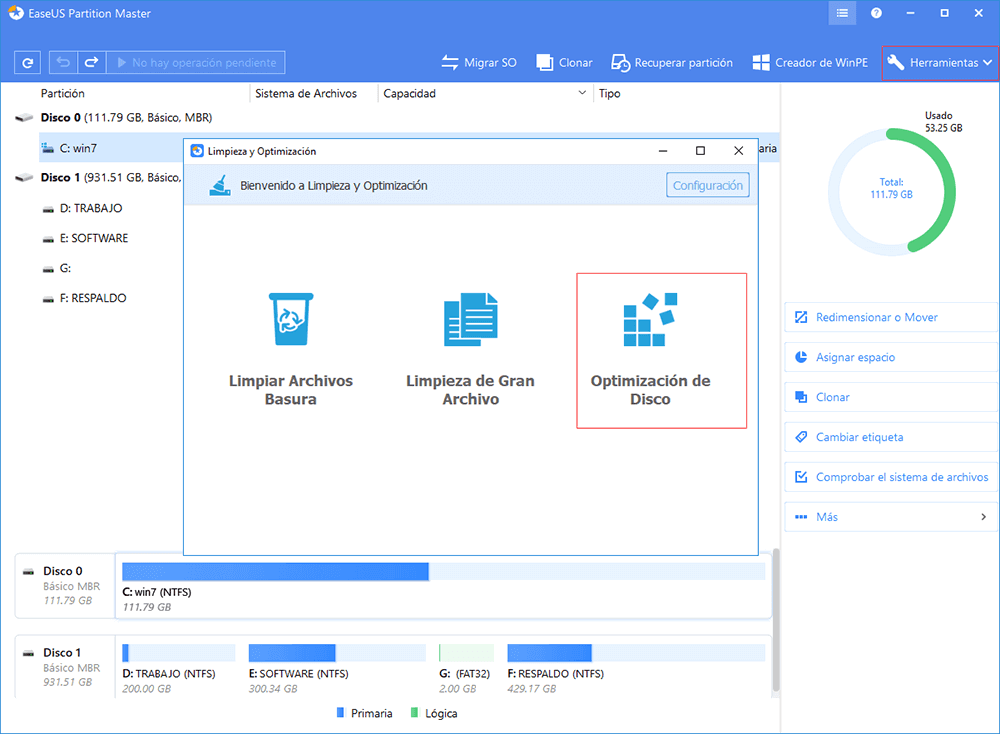Click Redimensionar o Mover action
The image size is (1000, 734).
[891, 318]
